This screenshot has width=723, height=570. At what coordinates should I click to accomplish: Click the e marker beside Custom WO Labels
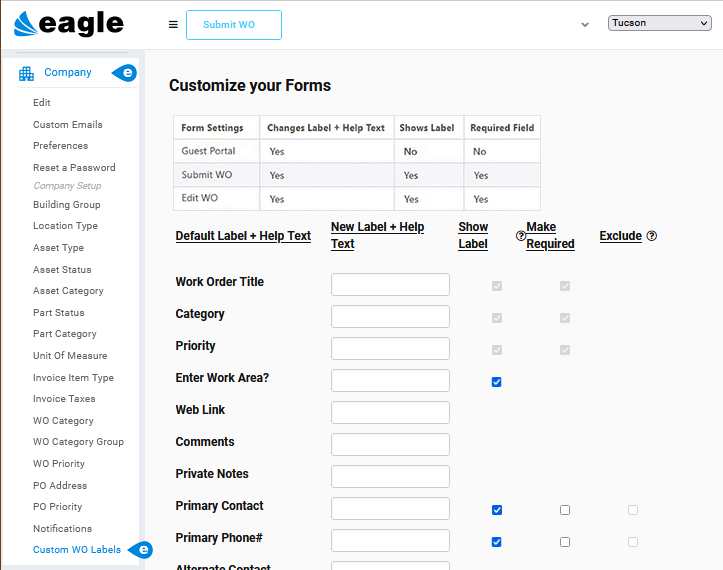coord(141,550)
